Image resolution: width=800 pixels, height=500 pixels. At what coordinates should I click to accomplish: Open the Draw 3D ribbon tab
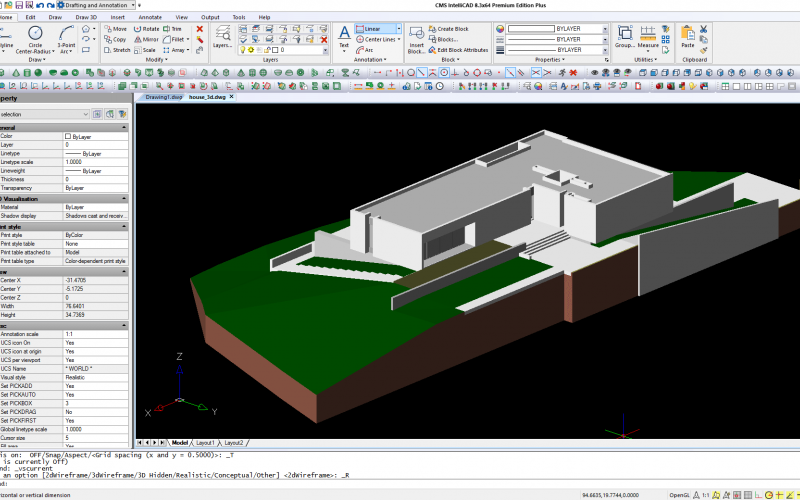86,17
